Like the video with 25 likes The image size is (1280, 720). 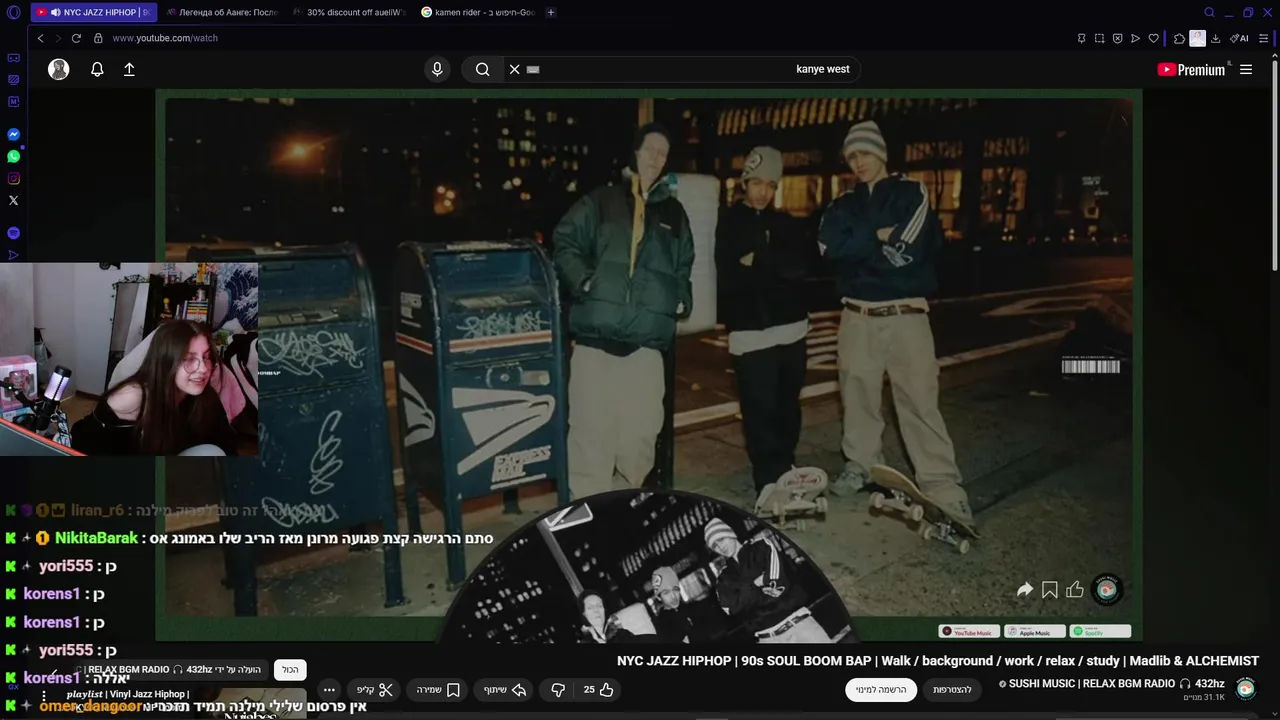(599, 689)
